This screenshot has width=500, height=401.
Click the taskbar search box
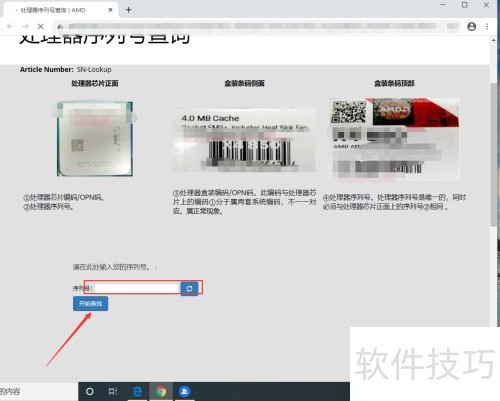[39, 391]
